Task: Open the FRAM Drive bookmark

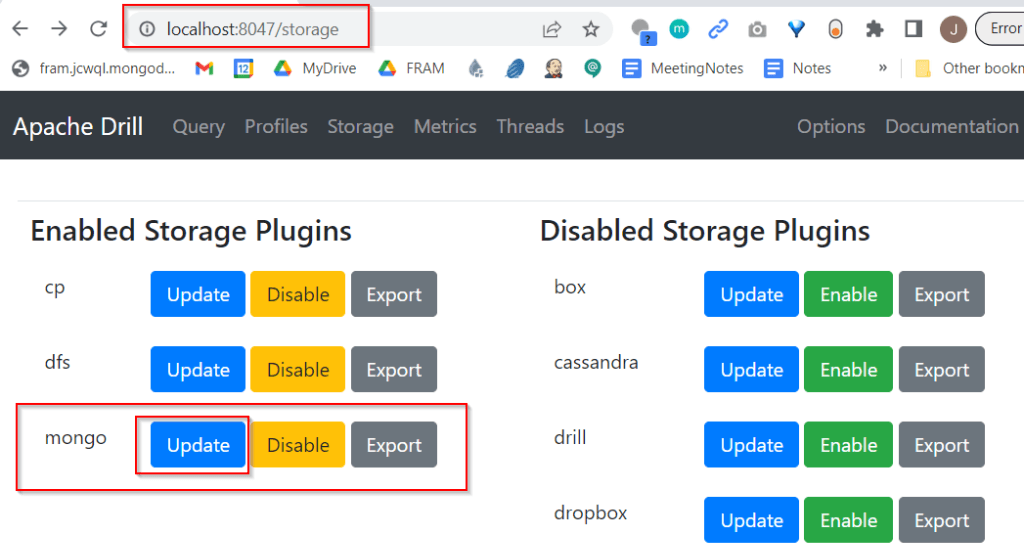Action: [x=411, y=68]
